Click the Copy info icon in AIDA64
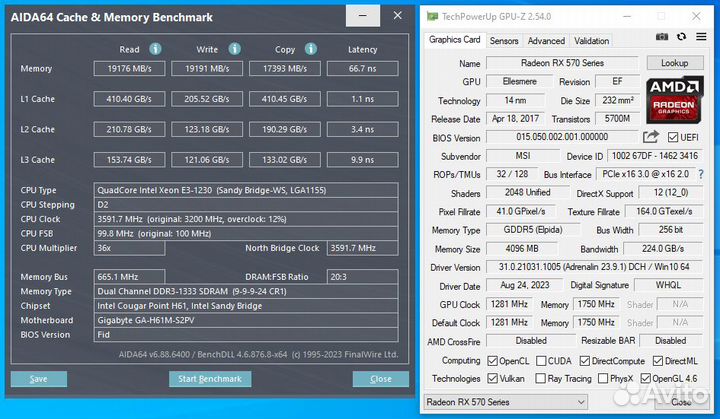The image size is (720, 419). tap(311, 49)
